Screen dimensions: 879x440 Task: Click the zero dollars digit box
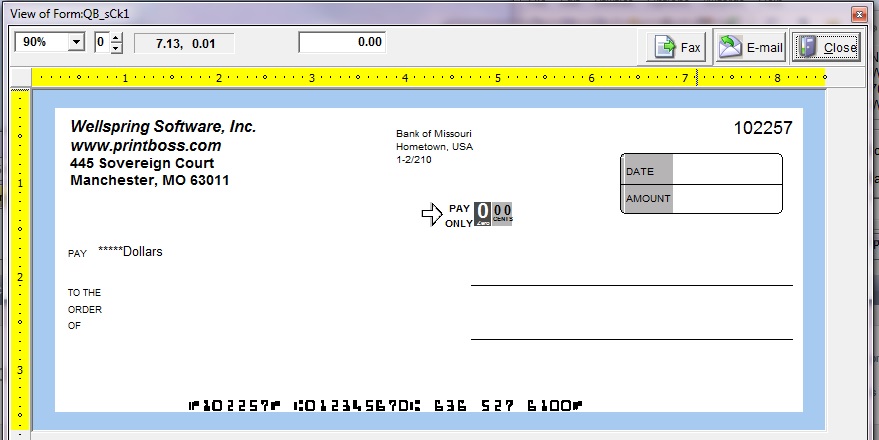pyautogui.click(x=483, y=214)
